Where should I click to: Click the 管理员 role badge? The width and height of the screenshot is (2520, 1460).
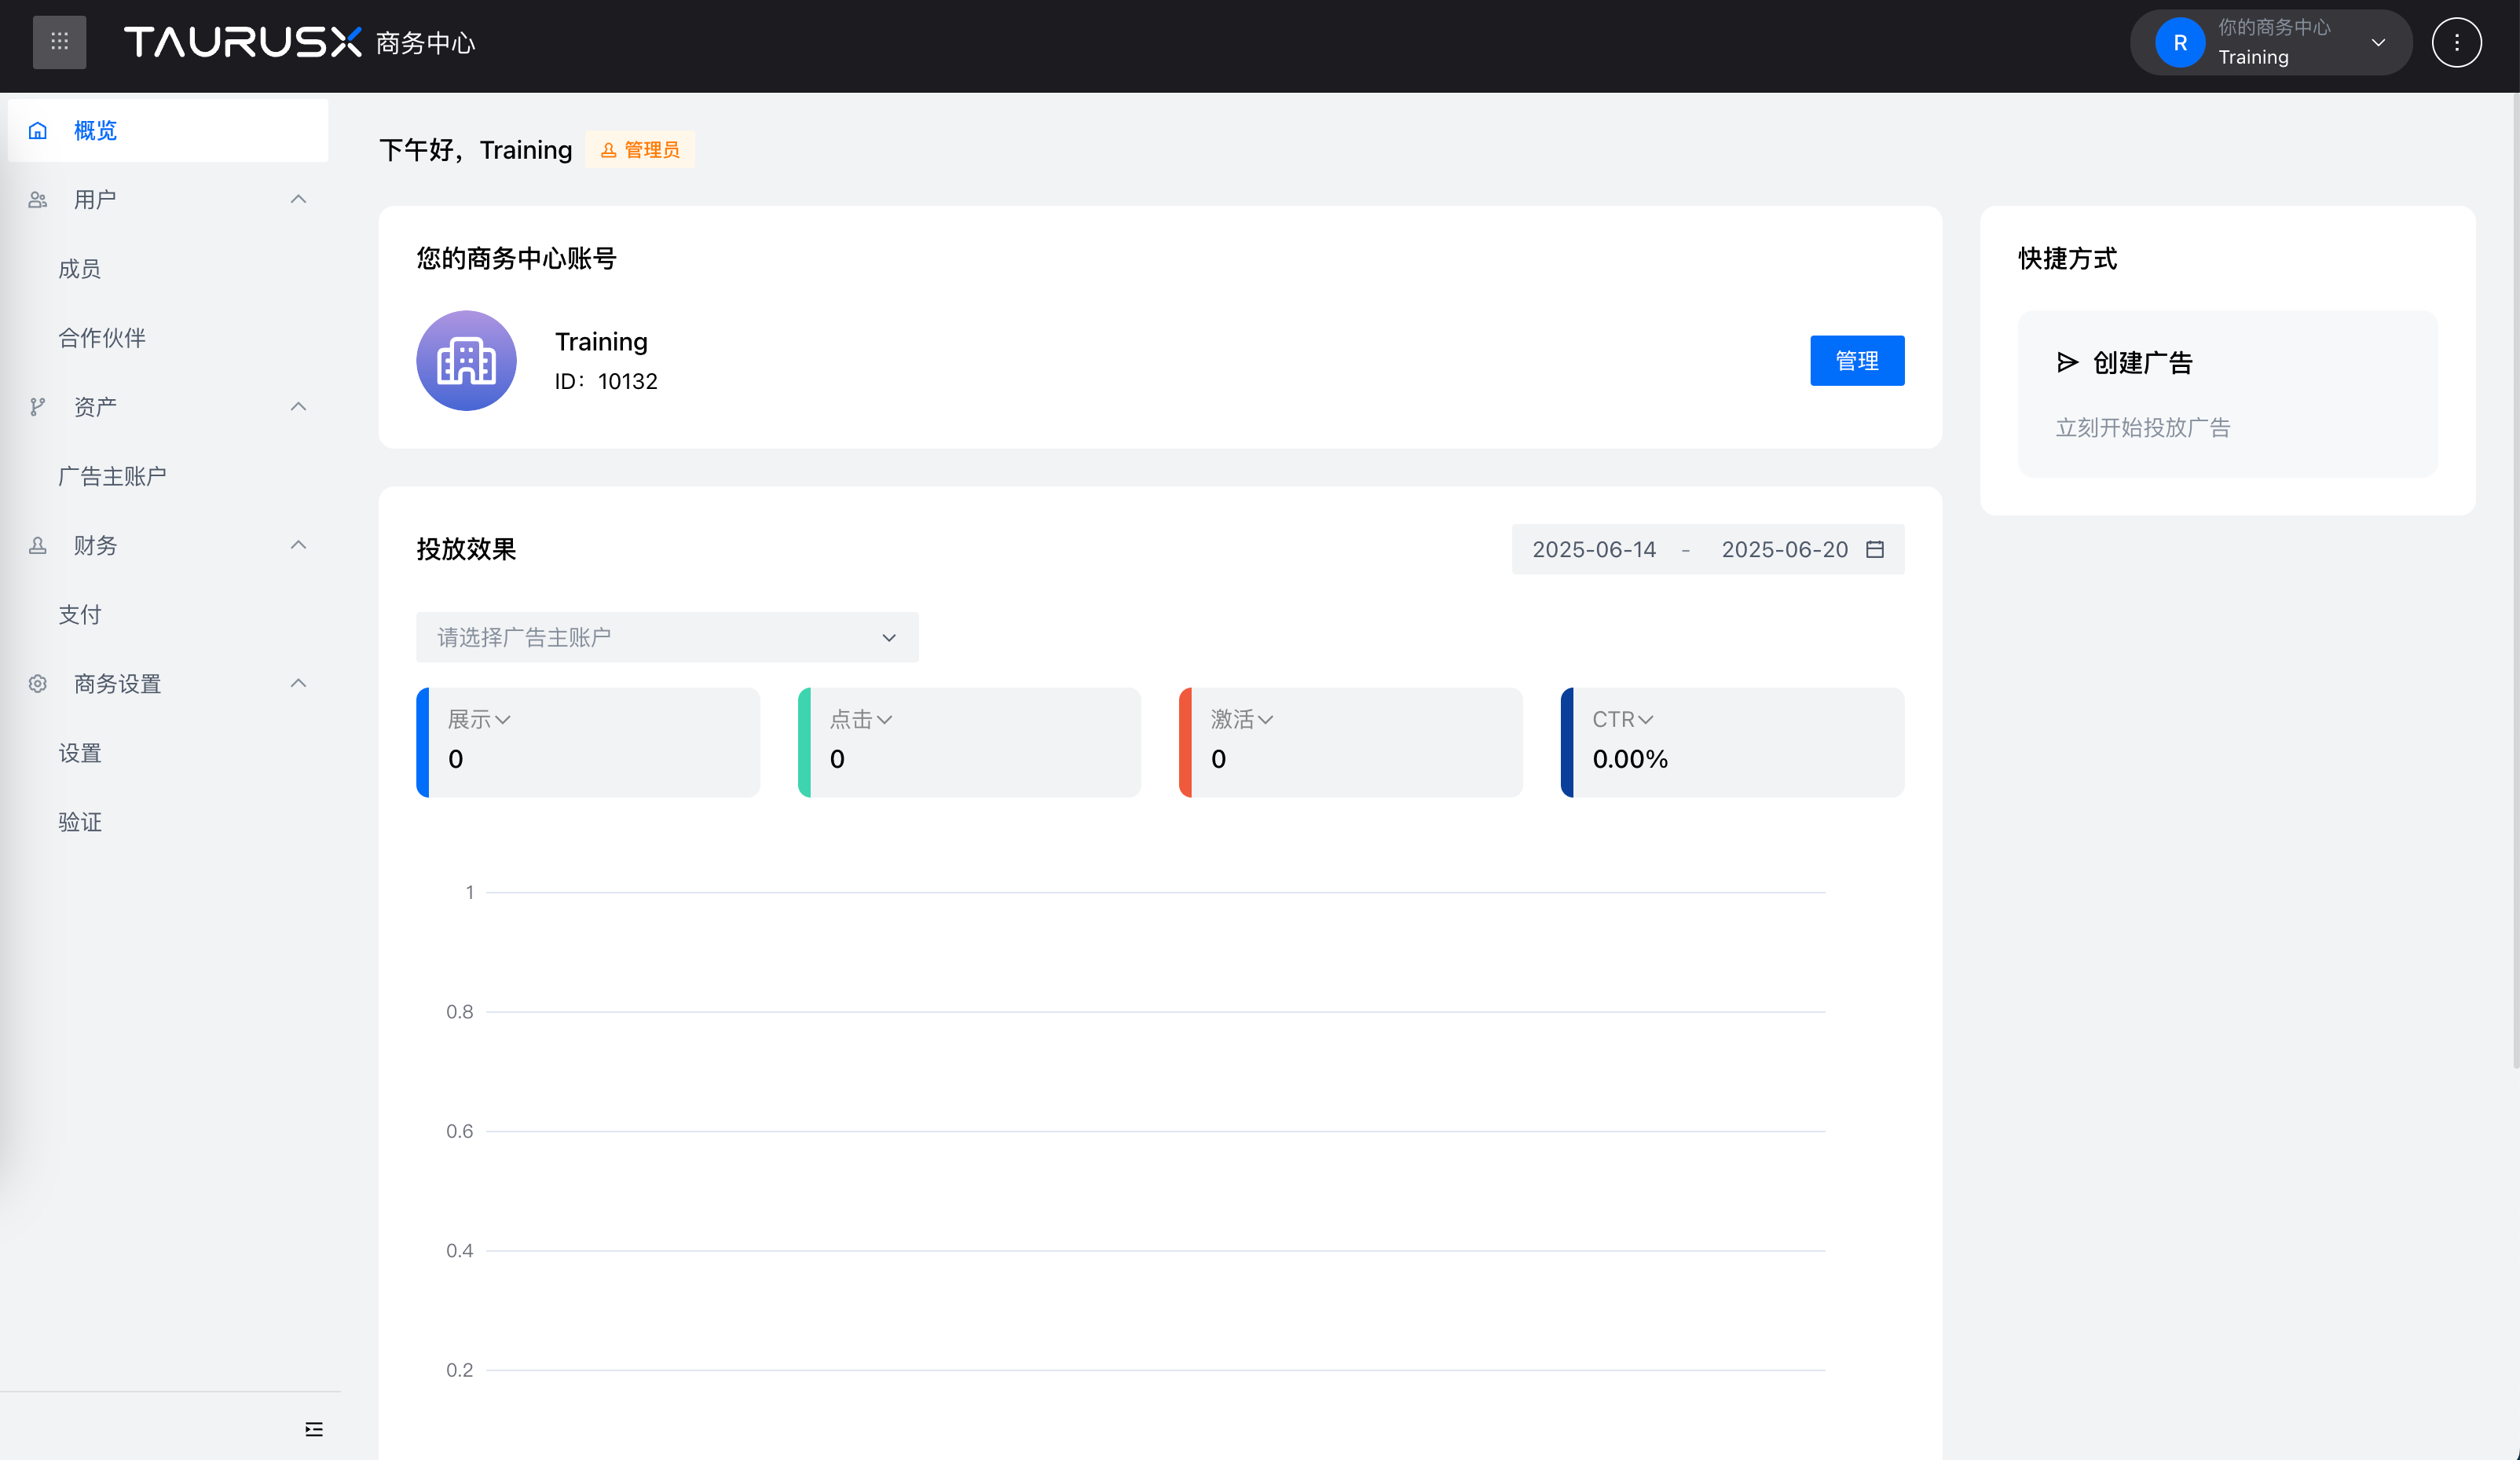pos(640,149)
